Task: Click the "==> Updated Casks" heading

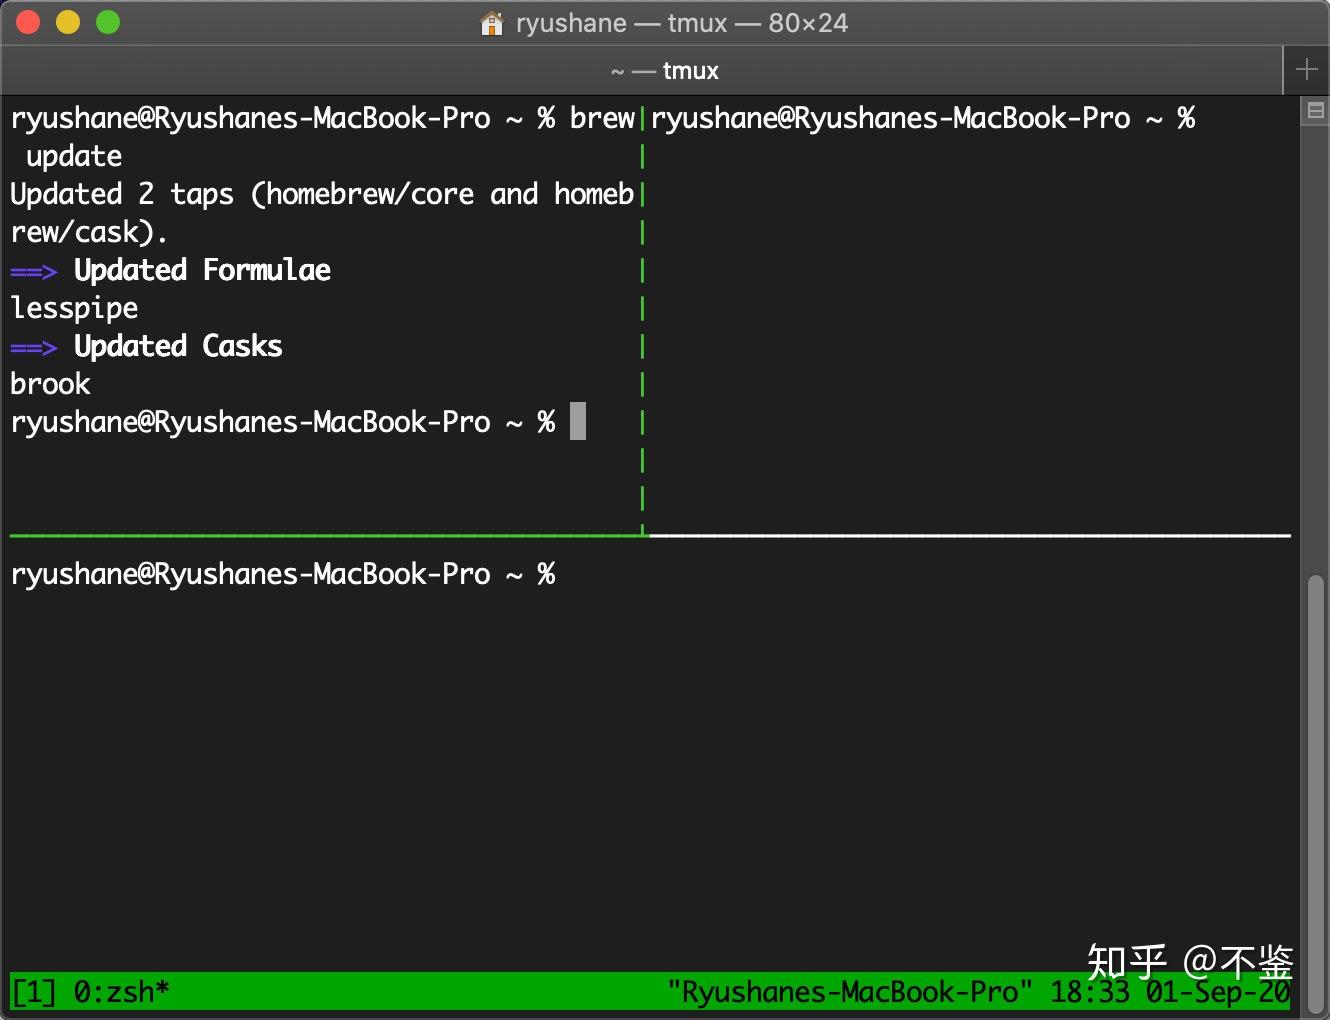Action: click(146, 345)
